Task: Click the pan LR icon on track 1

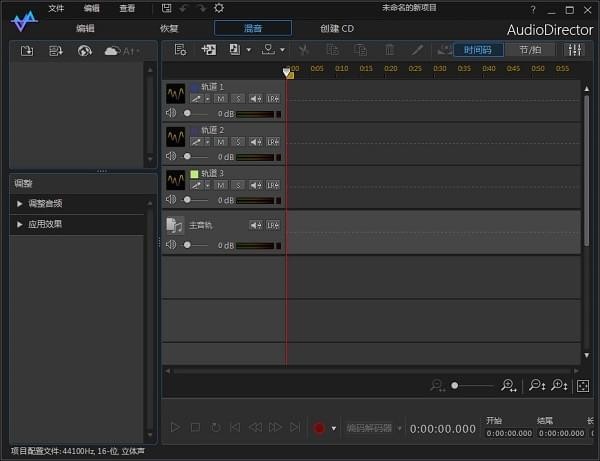Action: tap(273, 98)
